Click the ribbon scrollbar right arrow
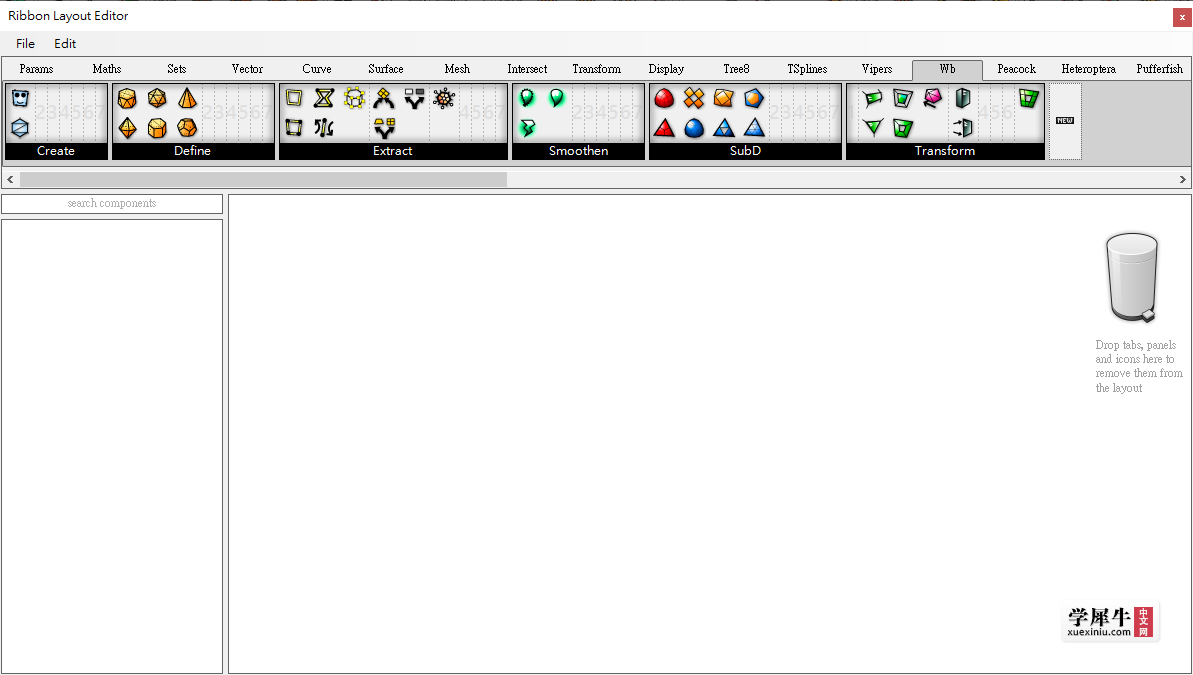 point(1182,180)
